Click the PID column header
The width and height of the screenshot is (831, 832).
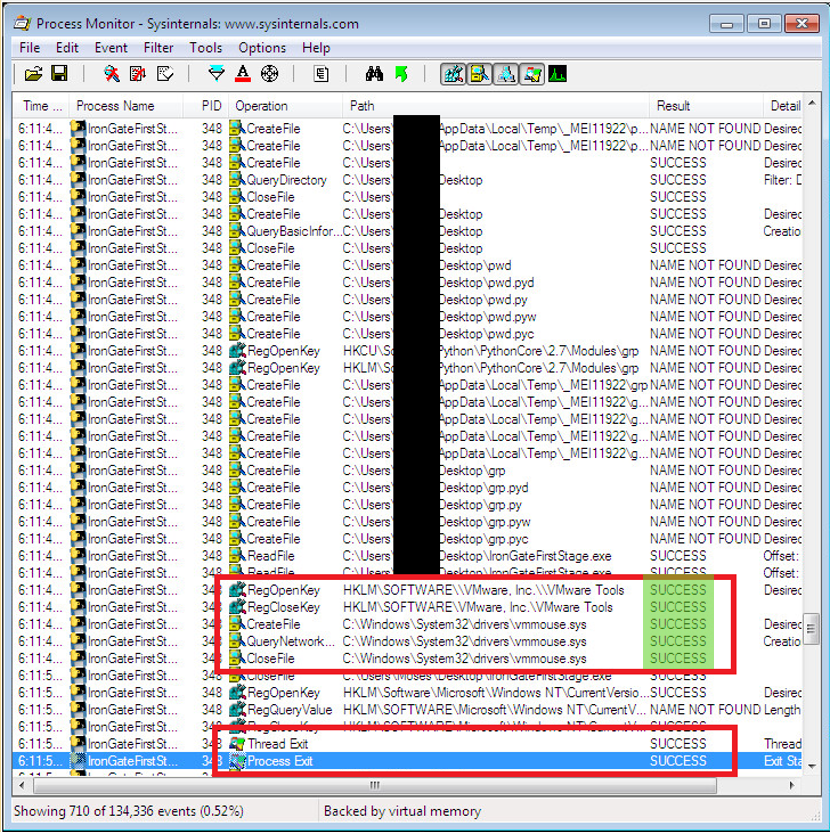pyautogui.click(x=206, y=106)
